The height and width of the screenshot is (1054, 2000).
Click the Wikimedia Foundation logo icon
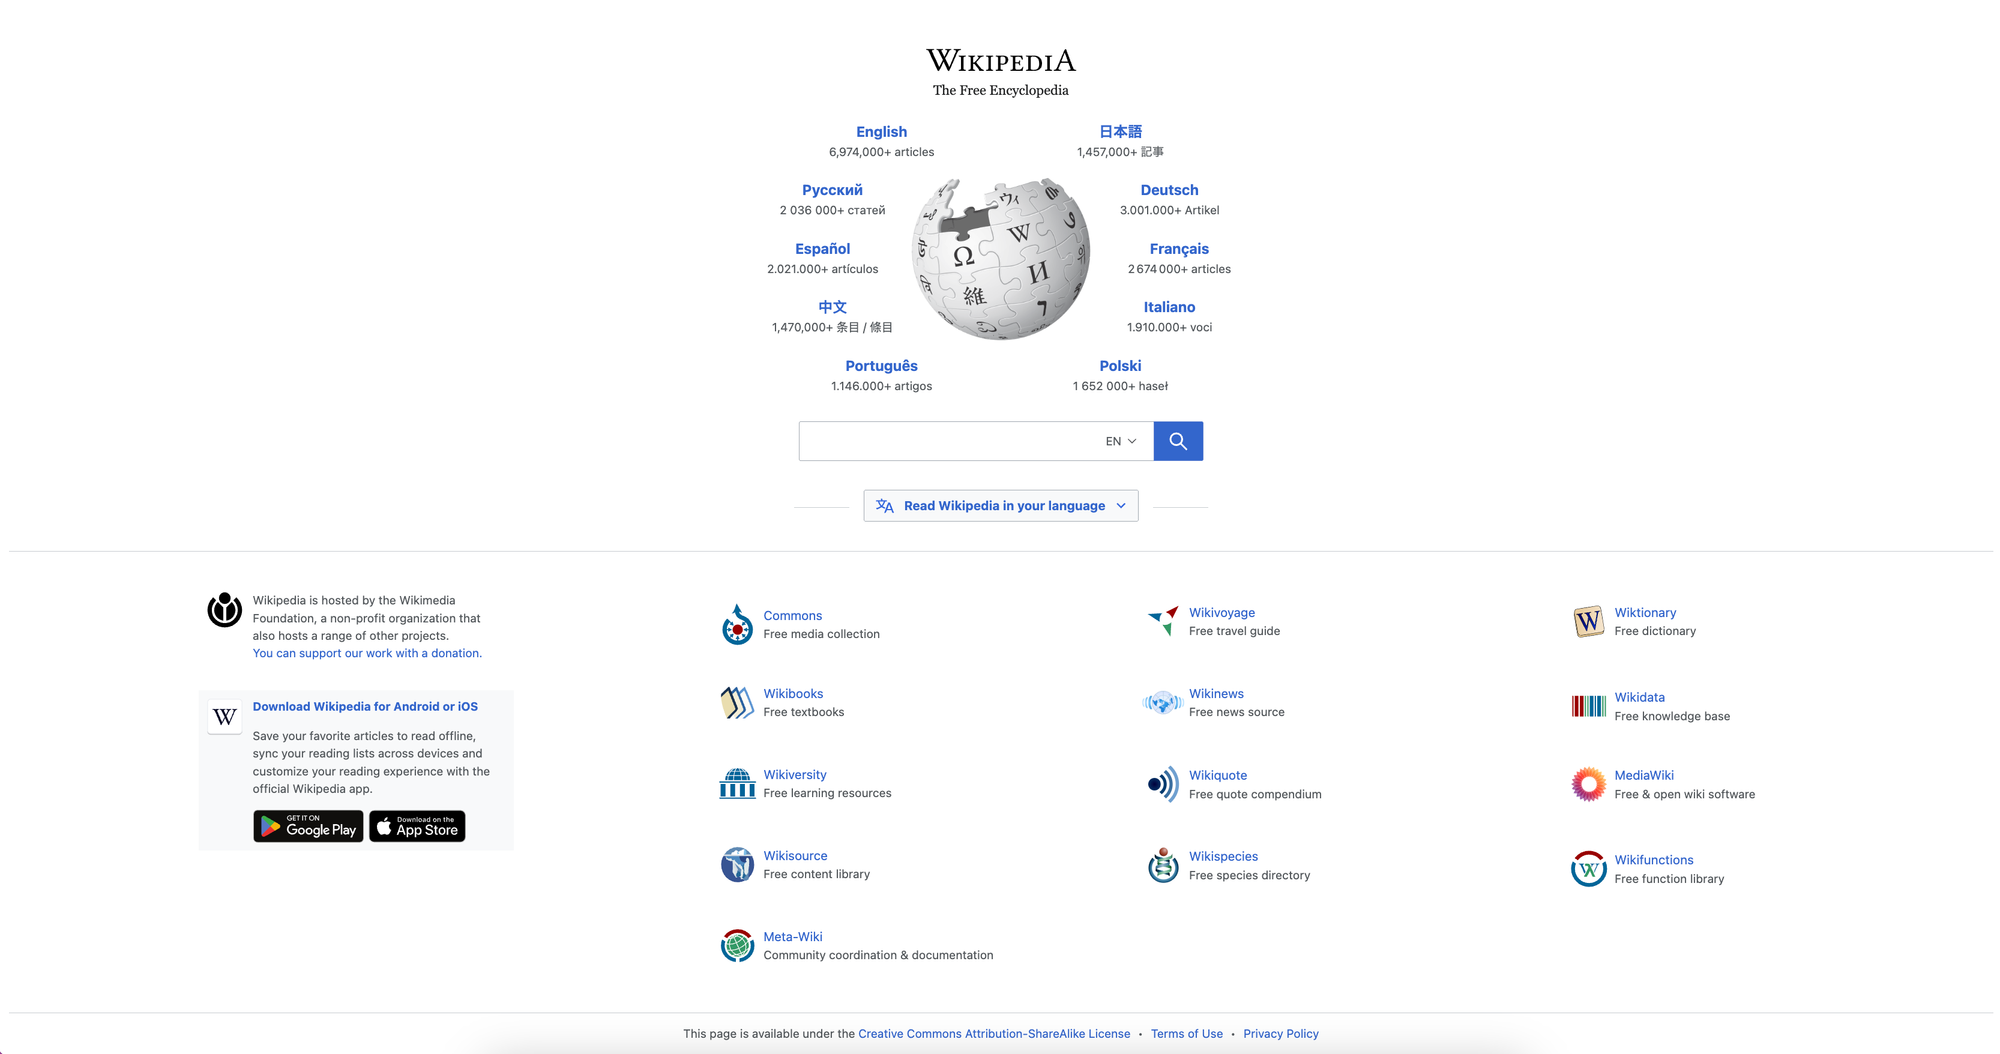(224, 609)
